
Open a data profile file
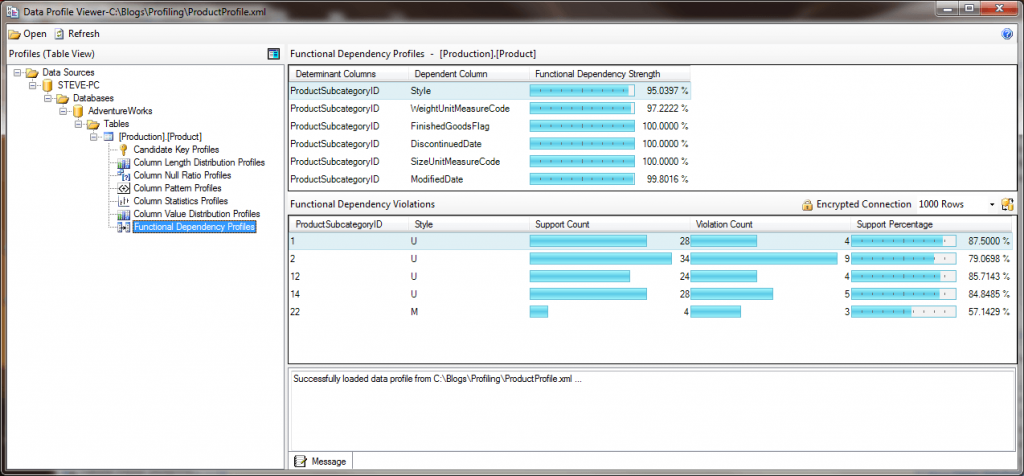click(x=27, y=34)
